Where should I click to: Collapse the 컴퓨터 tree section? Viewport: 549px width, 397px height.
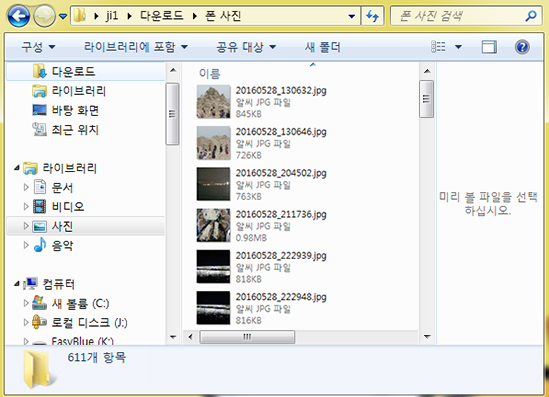coord(17,284)
